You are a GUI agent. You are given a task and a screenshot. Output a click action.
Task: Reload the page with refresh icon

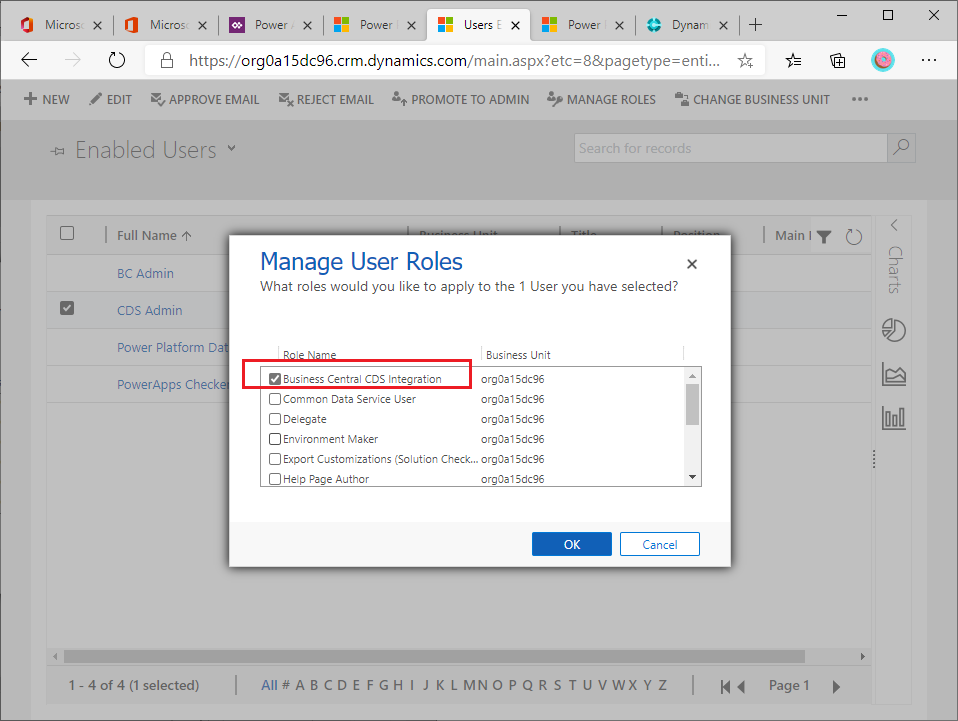(116, 60)
